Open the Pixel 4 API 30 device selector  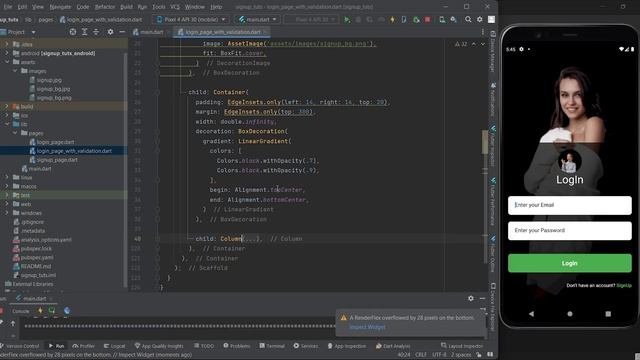(191, 19)
